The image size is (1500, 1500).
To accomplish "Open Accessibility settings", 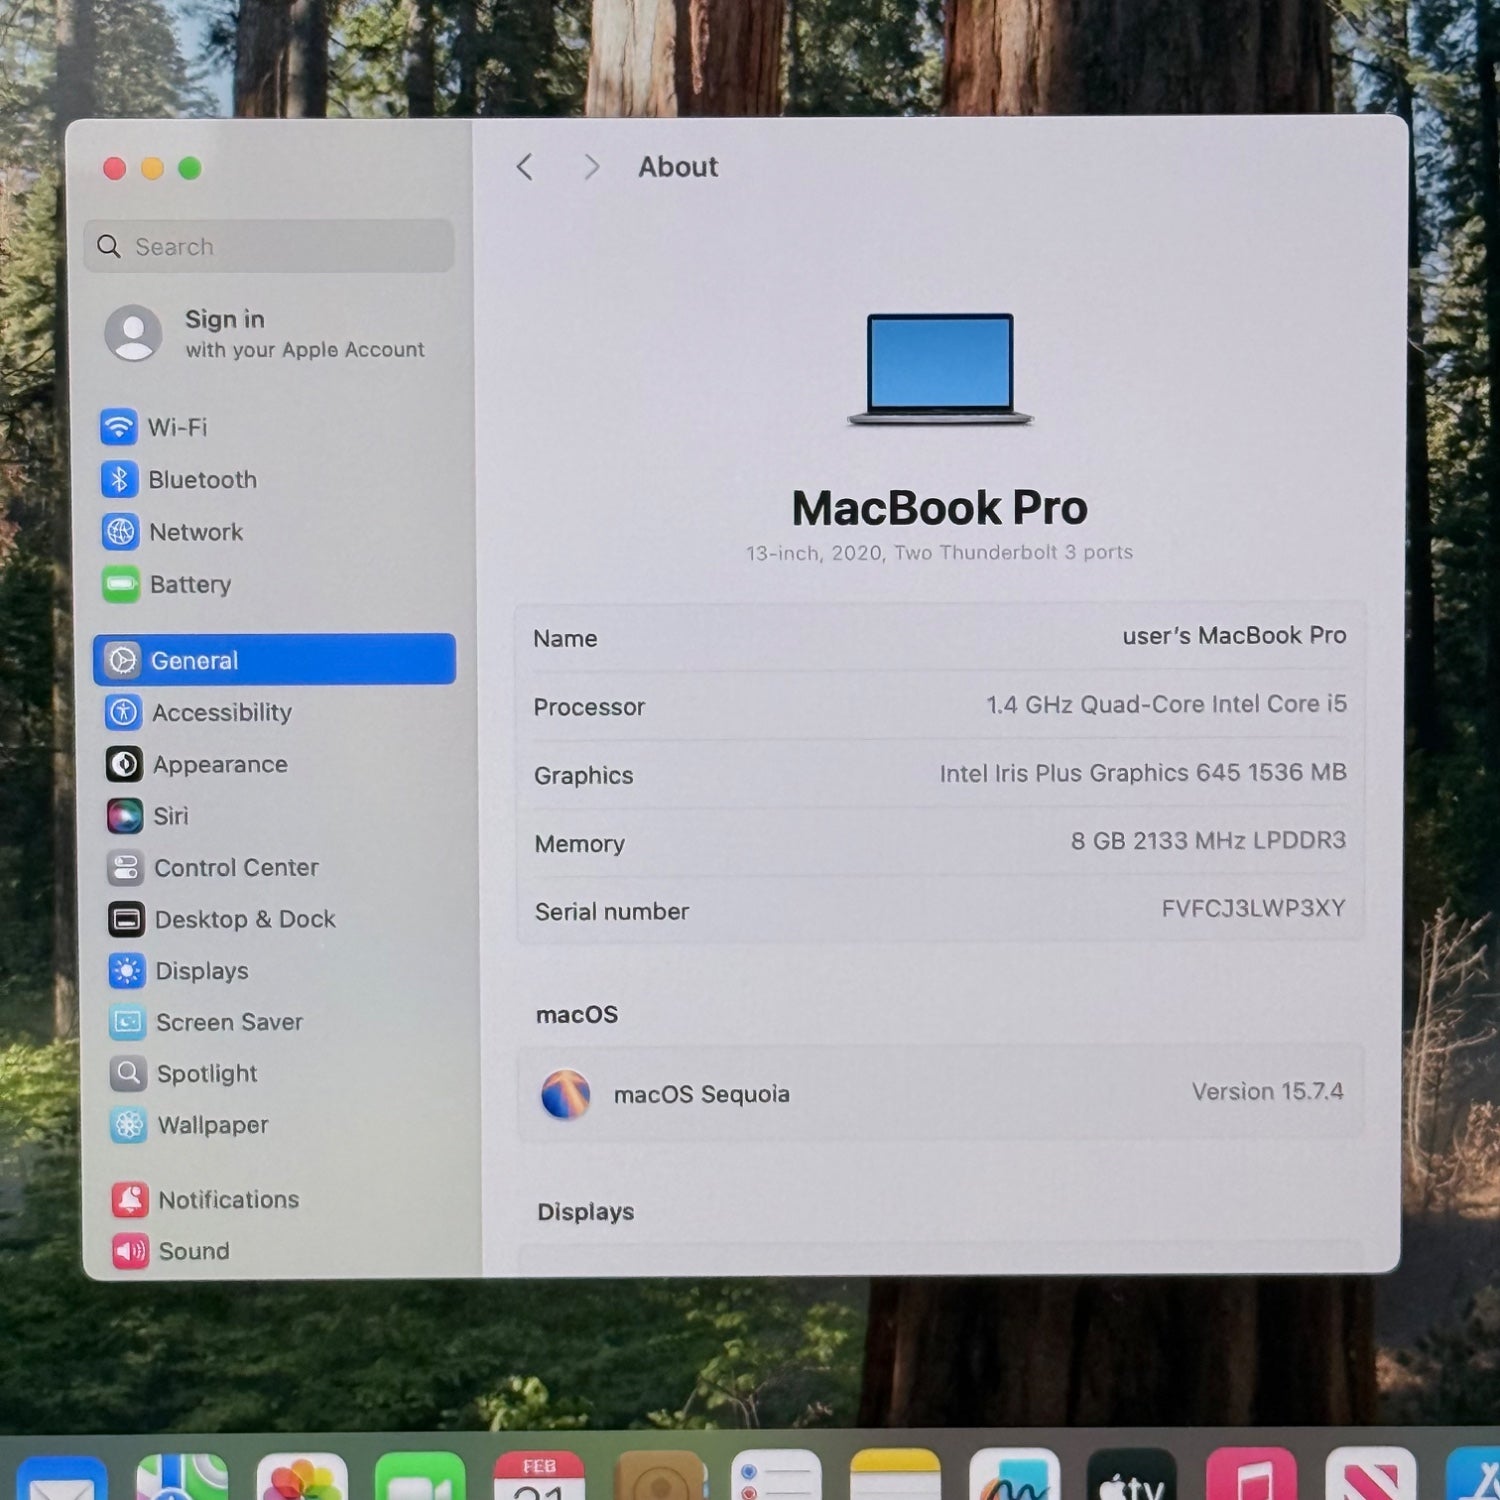I will 221,713.
